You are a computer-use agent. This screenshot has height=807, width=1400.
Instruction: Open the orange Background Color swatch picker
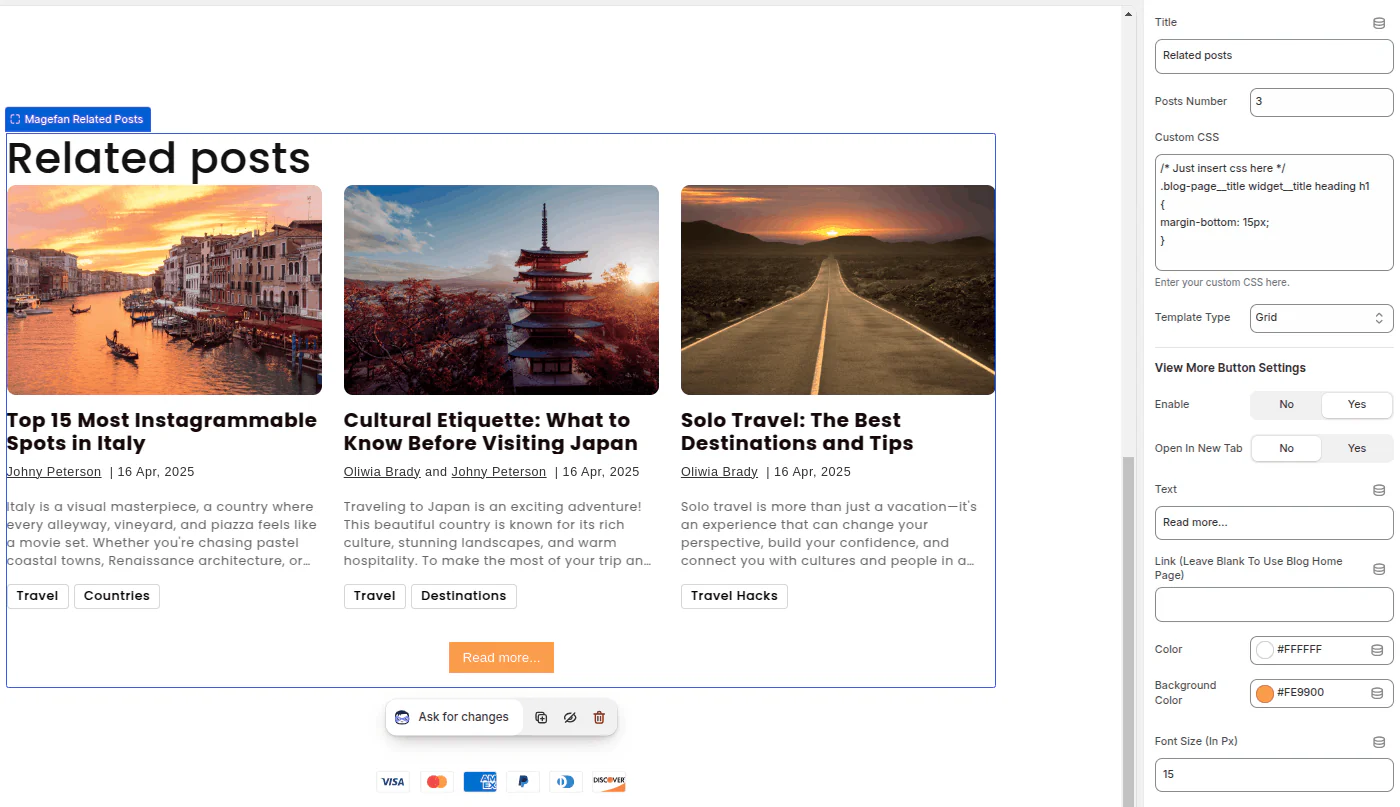(x=1265, y=693)
